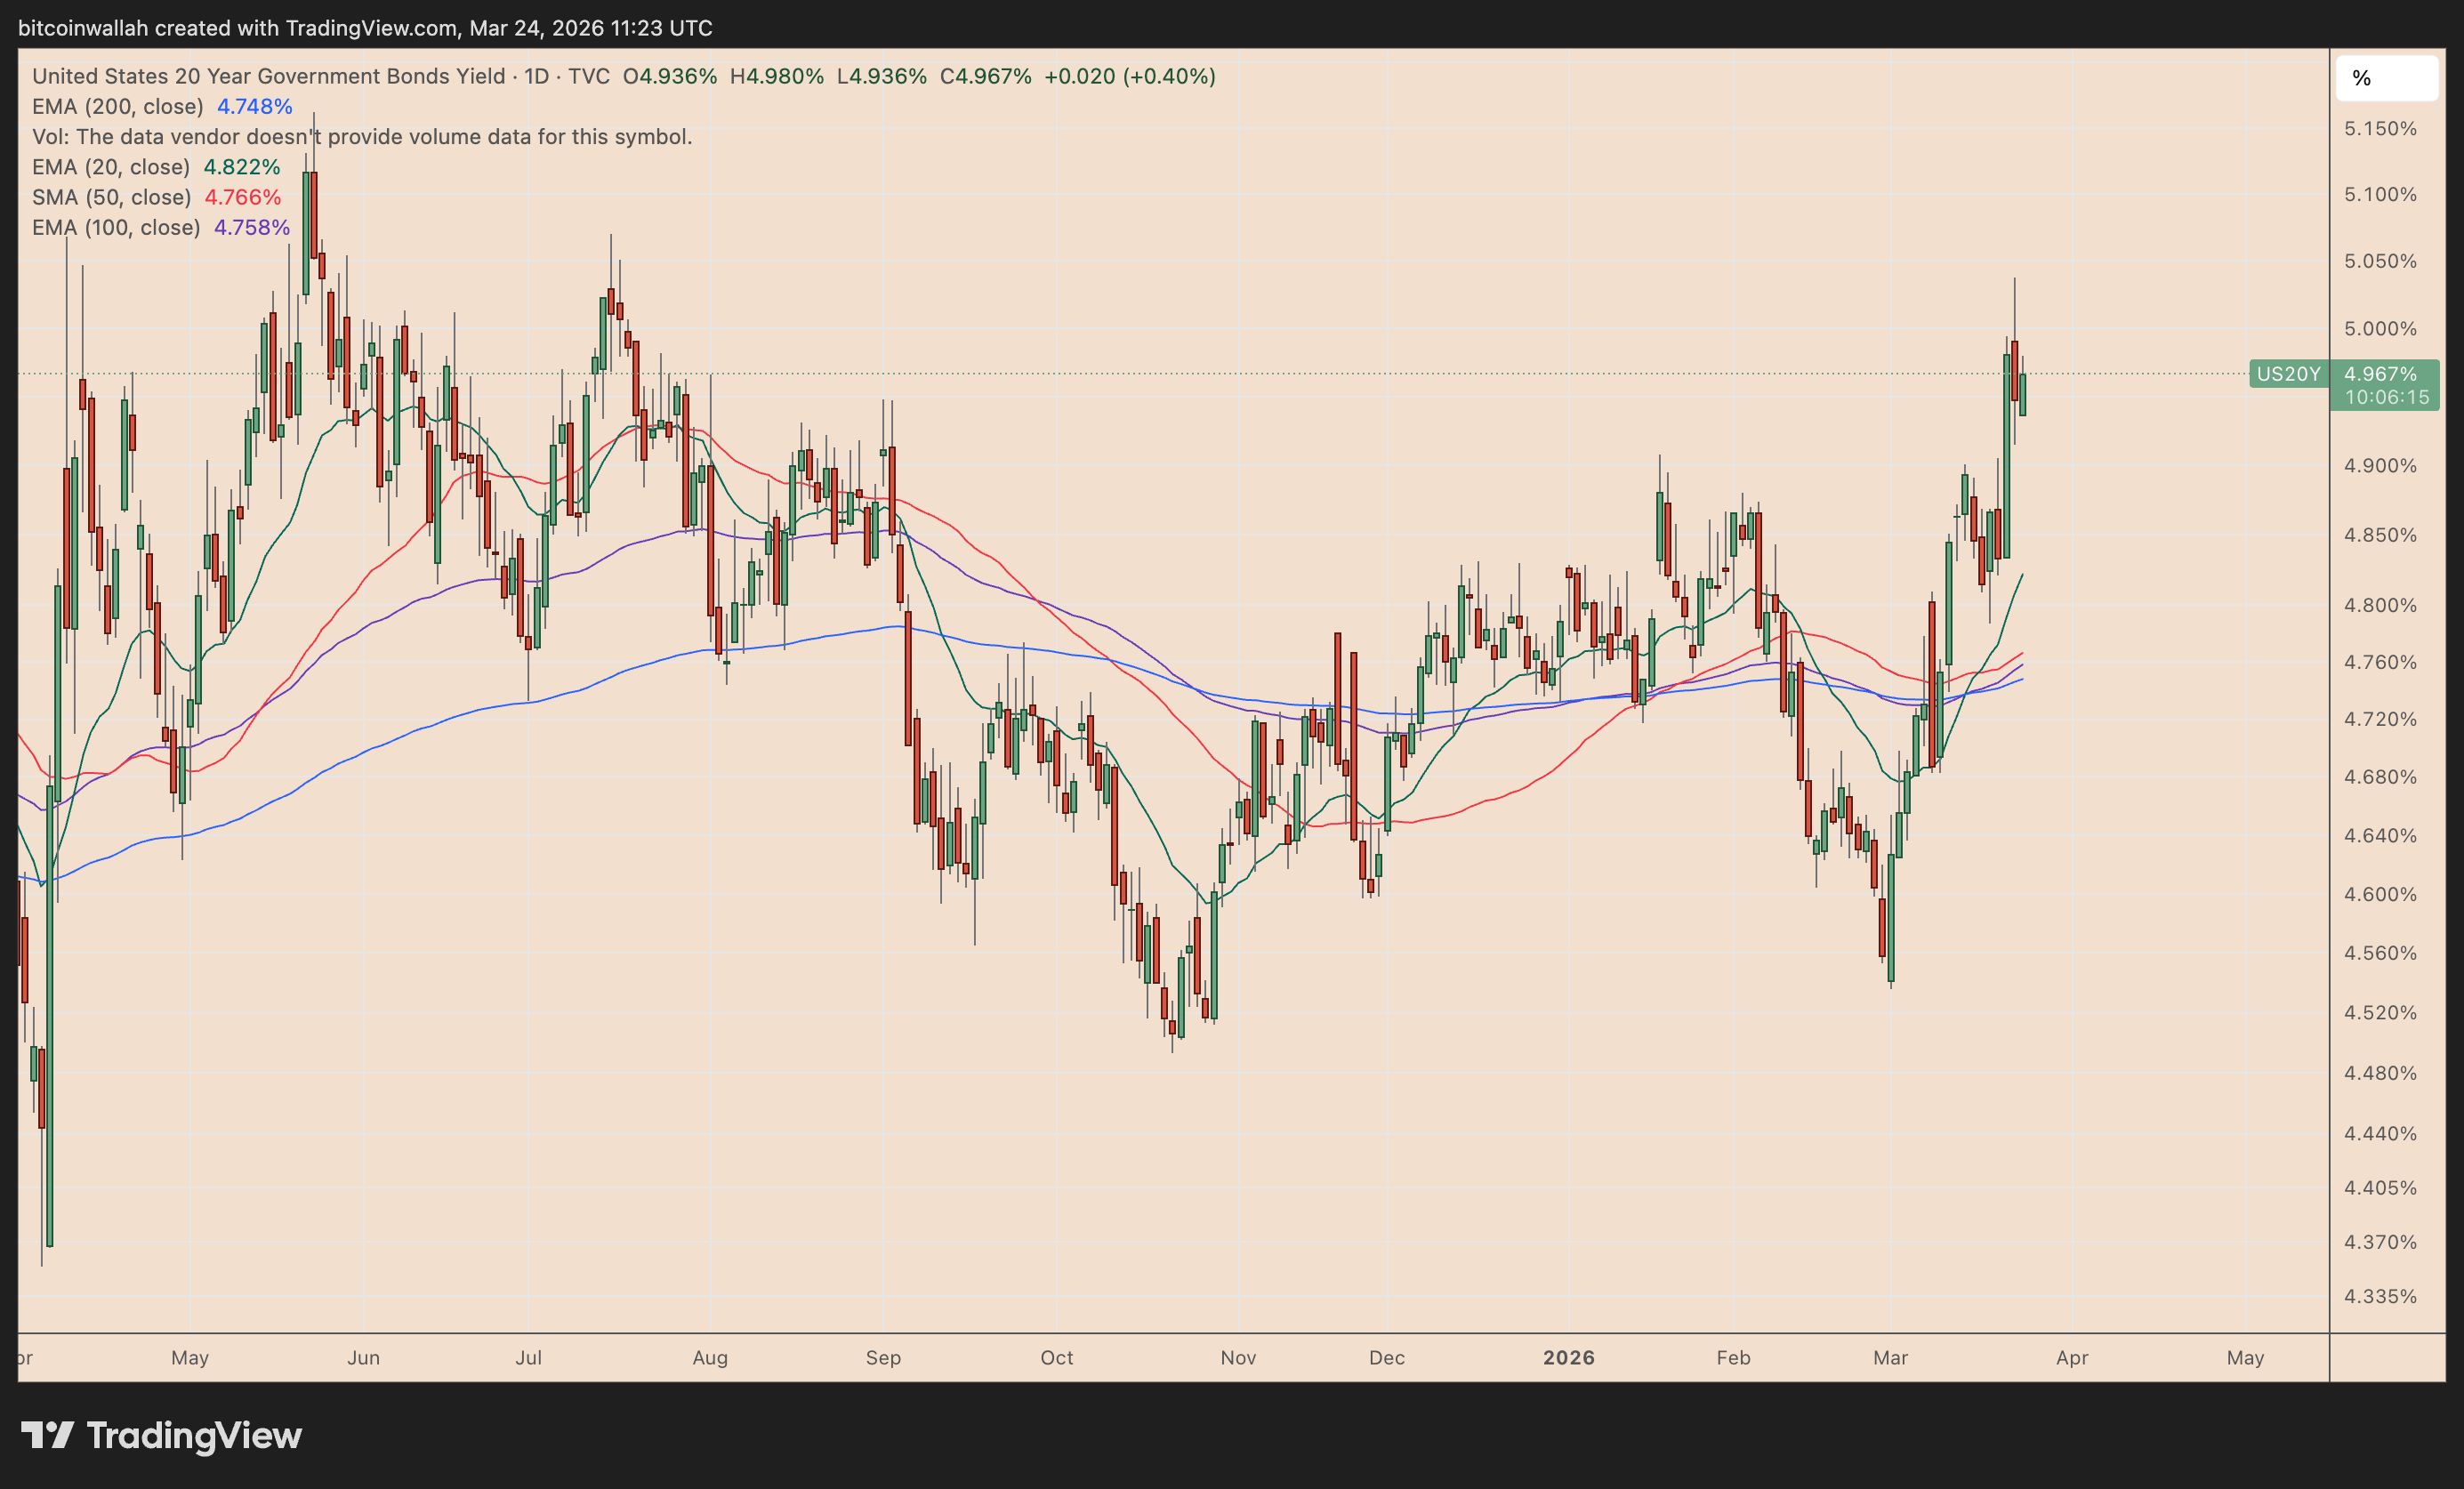This screenshot has width=2464, height=1489.
Task: Click the 1D interval in chart title
Action: click(x=537, y=76)
